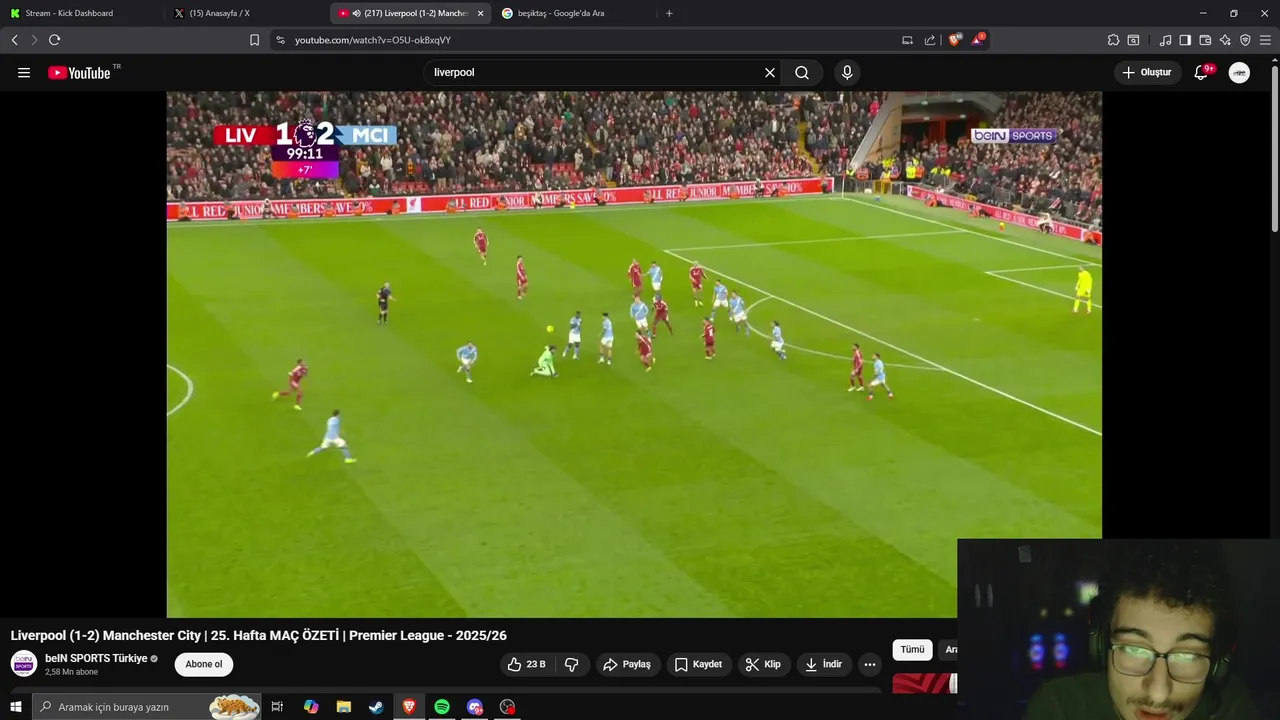The width and height of the screenshot is (1280, 720).
Task: Like the video with the thumbs up
Action: pos(526,664)
